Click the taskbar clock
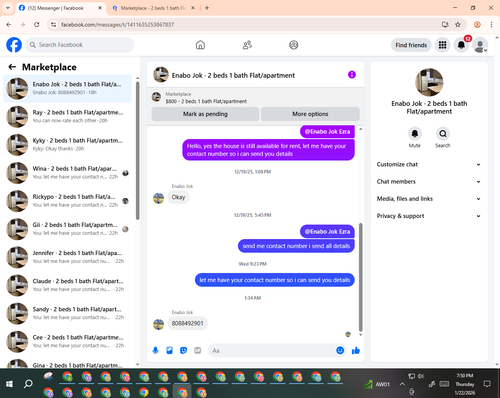The height and width of the screenshot is (398, 500). 465,384
